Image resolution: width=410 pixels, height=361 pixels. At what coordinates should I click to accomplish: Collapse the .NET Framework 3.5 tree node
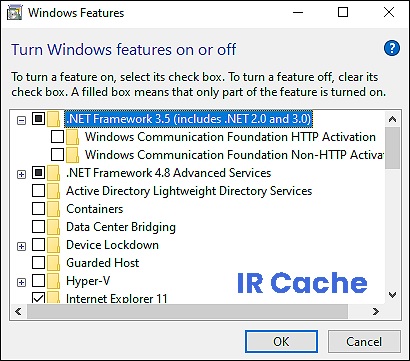(x=21, y=120)
